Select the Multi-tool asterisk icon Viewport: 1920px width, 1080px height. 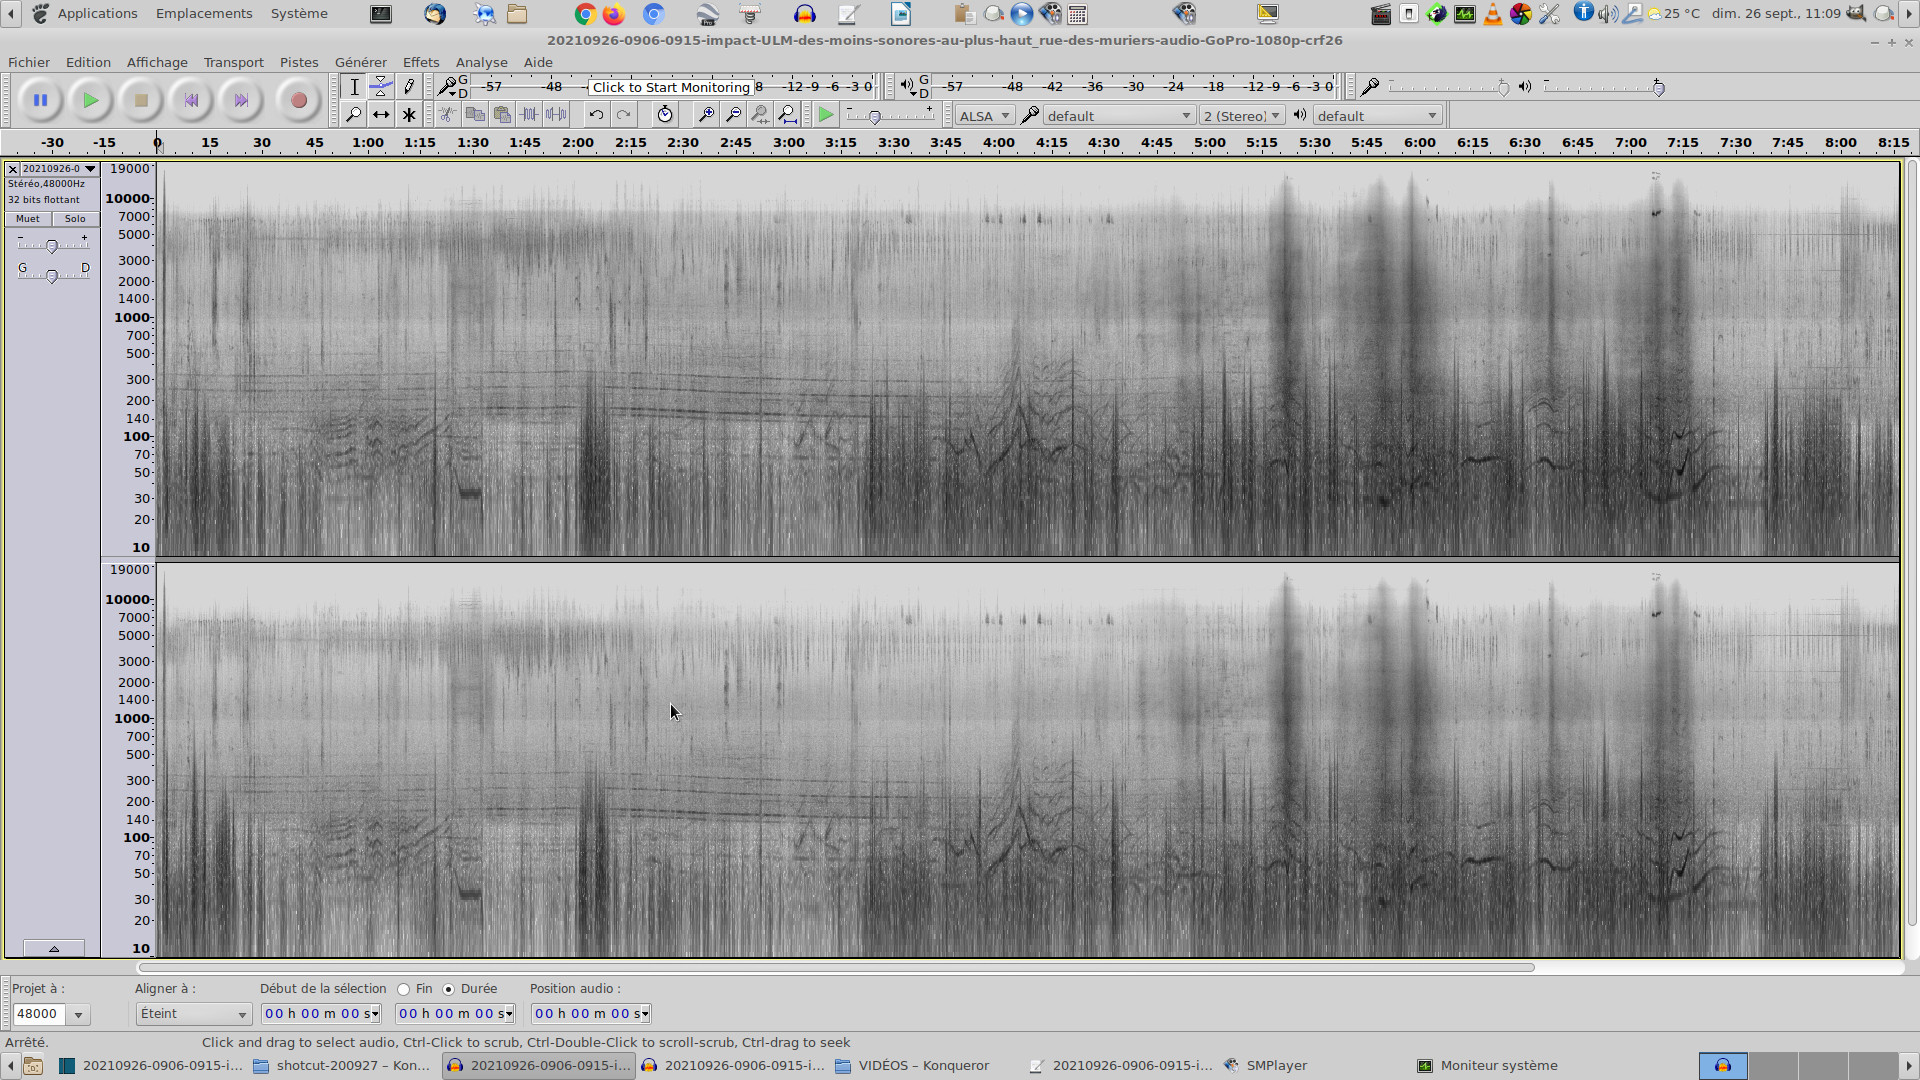(408, 115)
